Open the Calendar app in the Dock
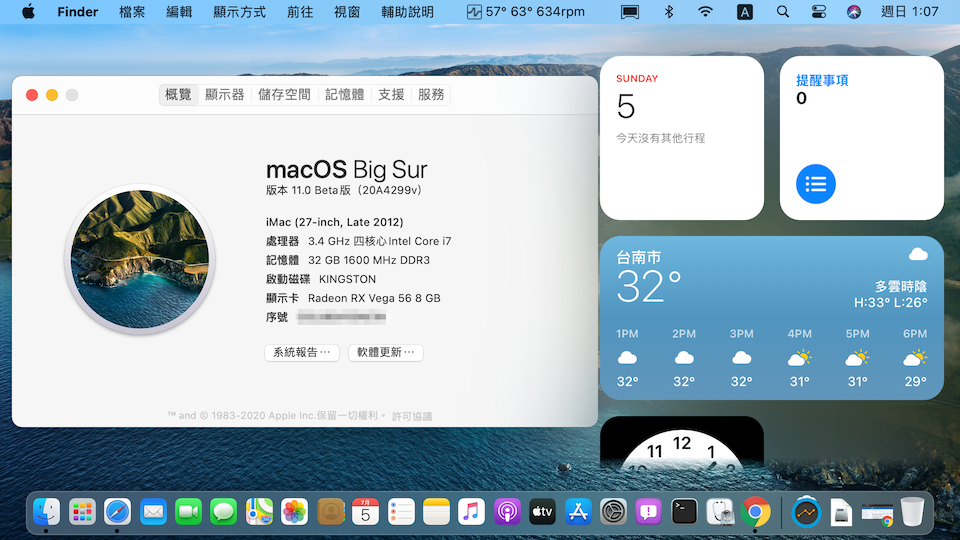The image size is (960, 540). coord(366,512)
